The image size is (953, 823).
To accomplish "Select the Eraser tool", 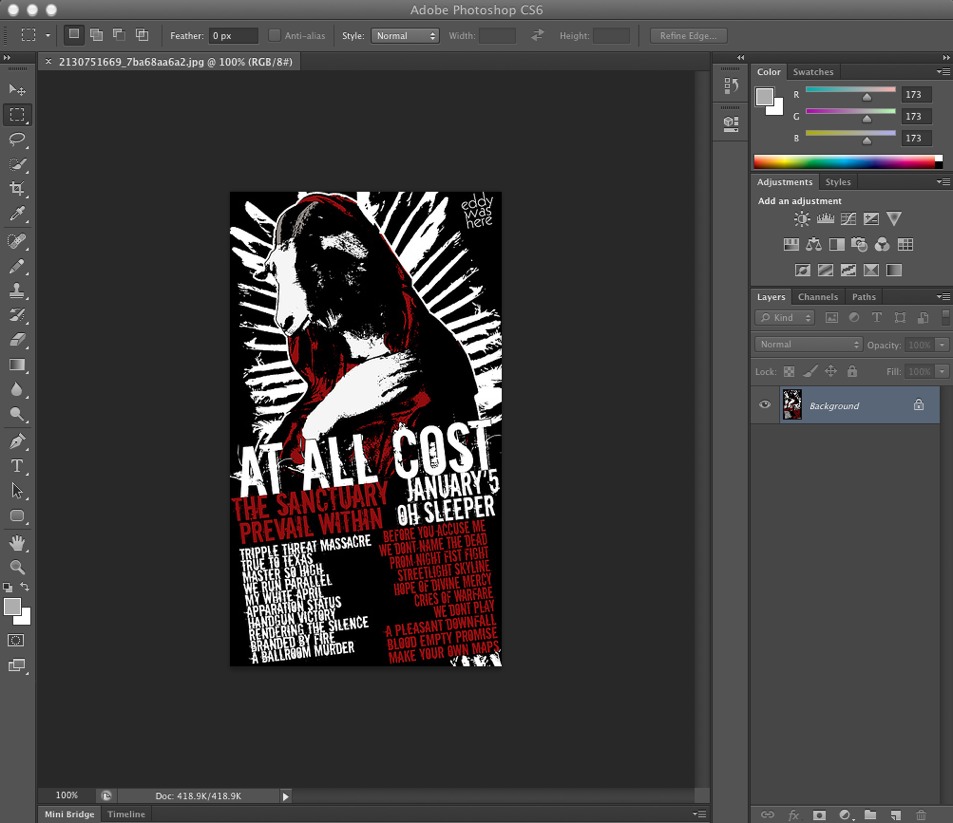I will [x=17, y=340].
